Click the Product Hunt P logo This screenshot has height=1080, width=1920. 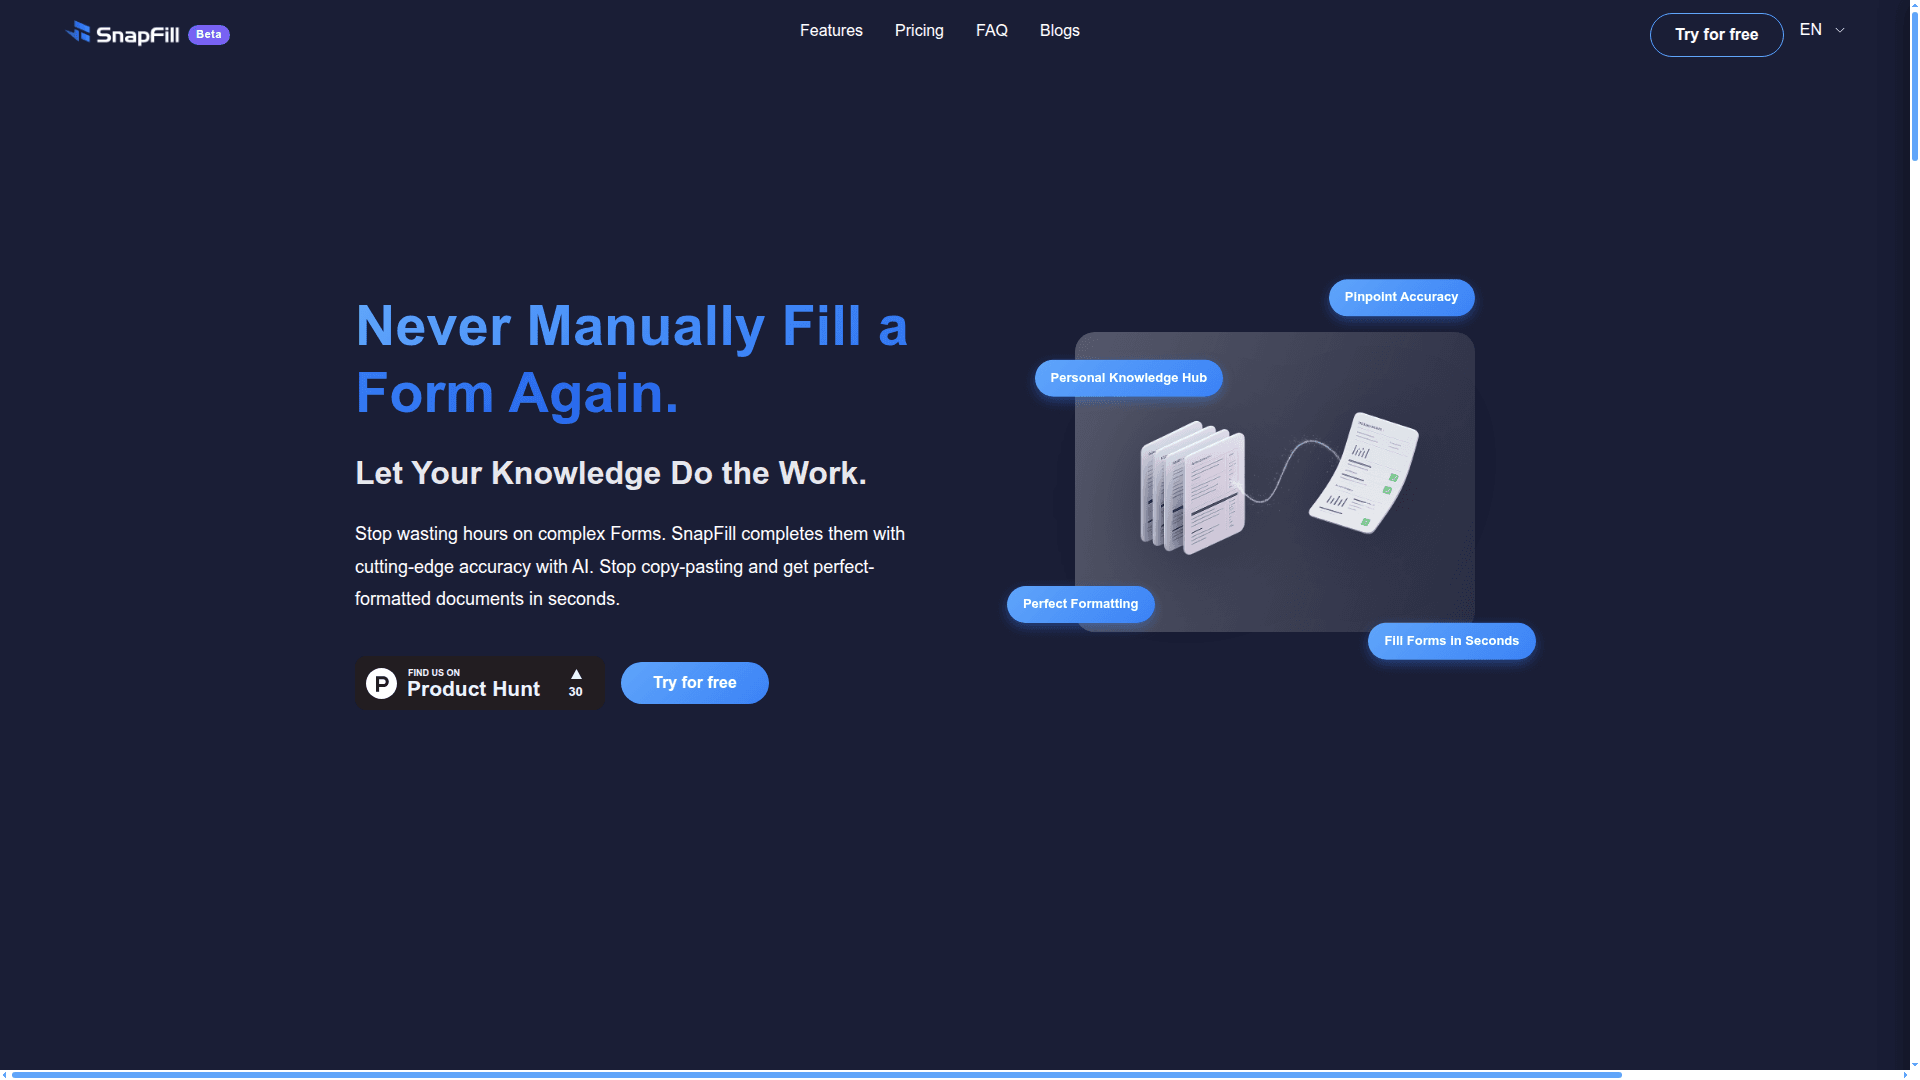(381, 683)
